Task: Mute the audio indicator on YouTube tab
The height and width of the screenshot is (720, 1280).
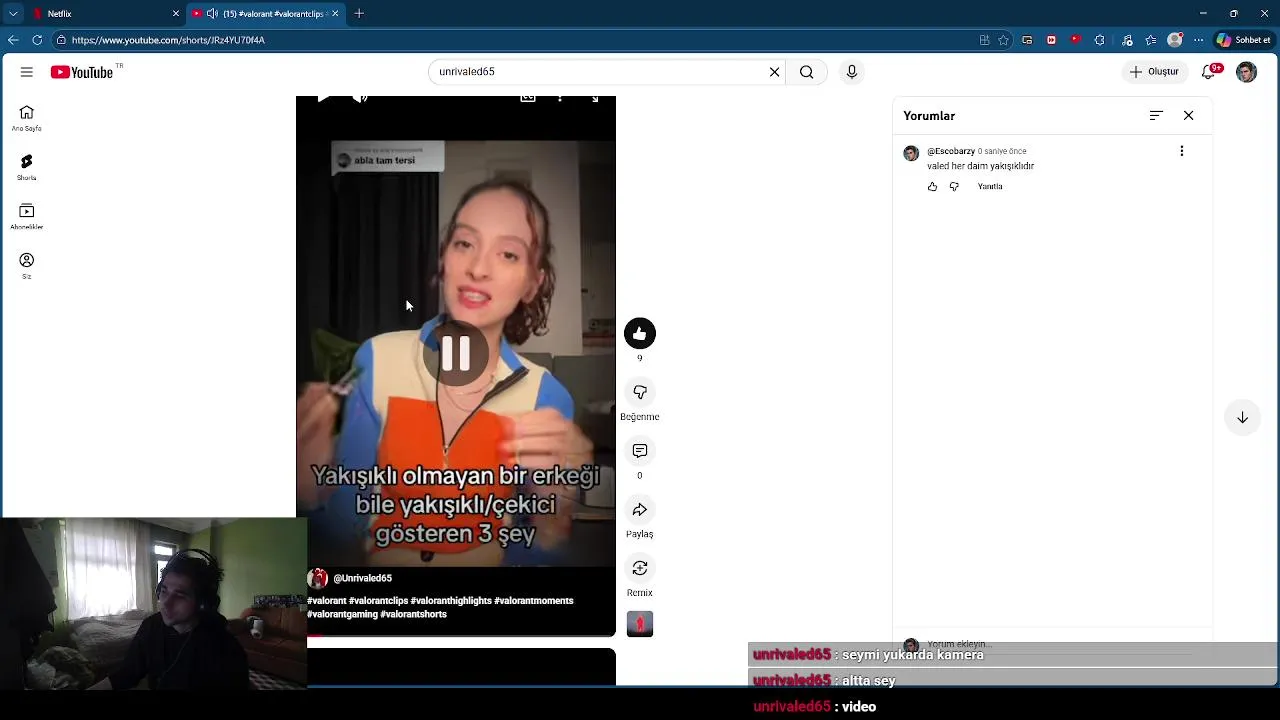Action: click(x=212, y=14)
